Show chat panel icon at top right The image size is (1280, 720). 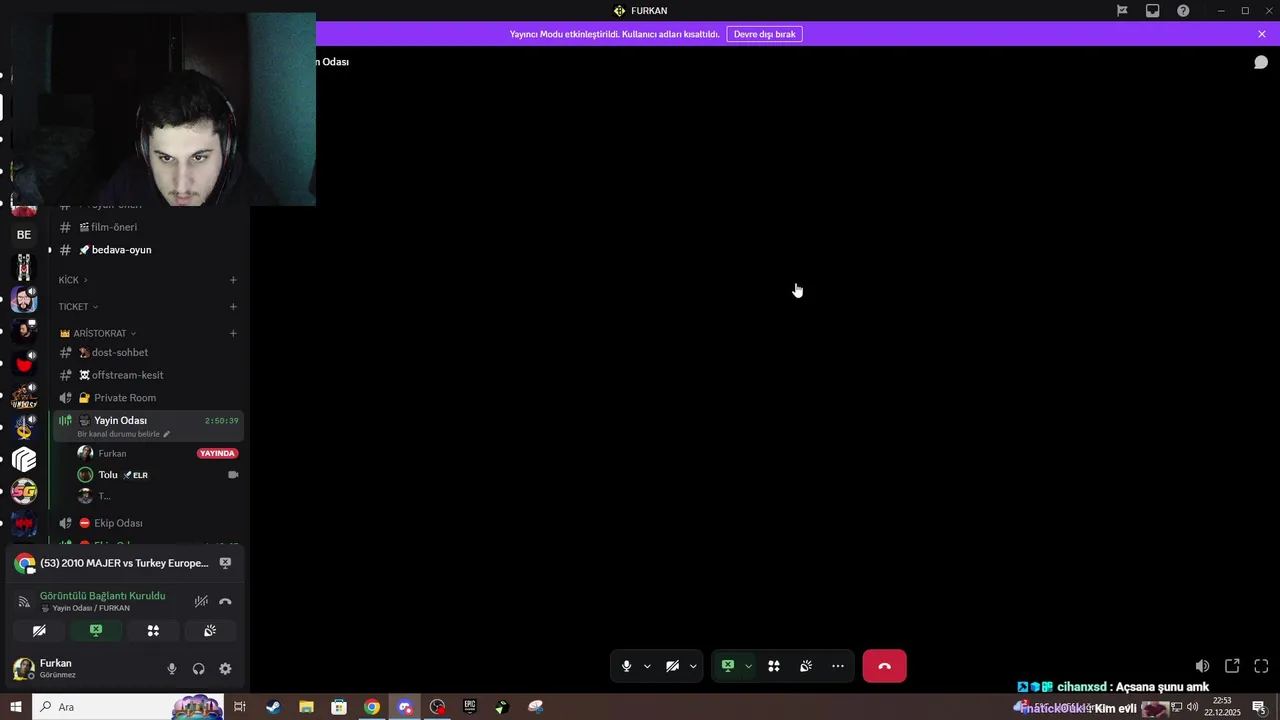click(x=1261, y=62)
